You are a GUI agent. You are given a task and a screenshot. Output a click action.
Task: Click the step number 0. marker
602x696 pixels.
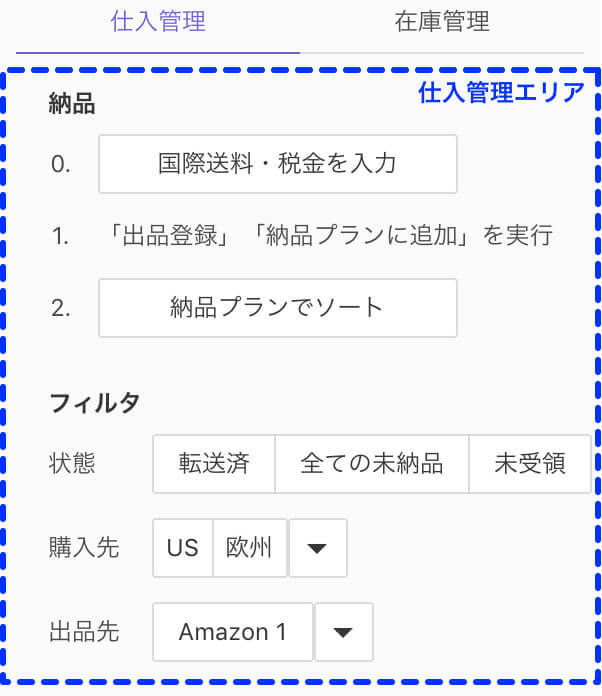click(x=60, y=164)
